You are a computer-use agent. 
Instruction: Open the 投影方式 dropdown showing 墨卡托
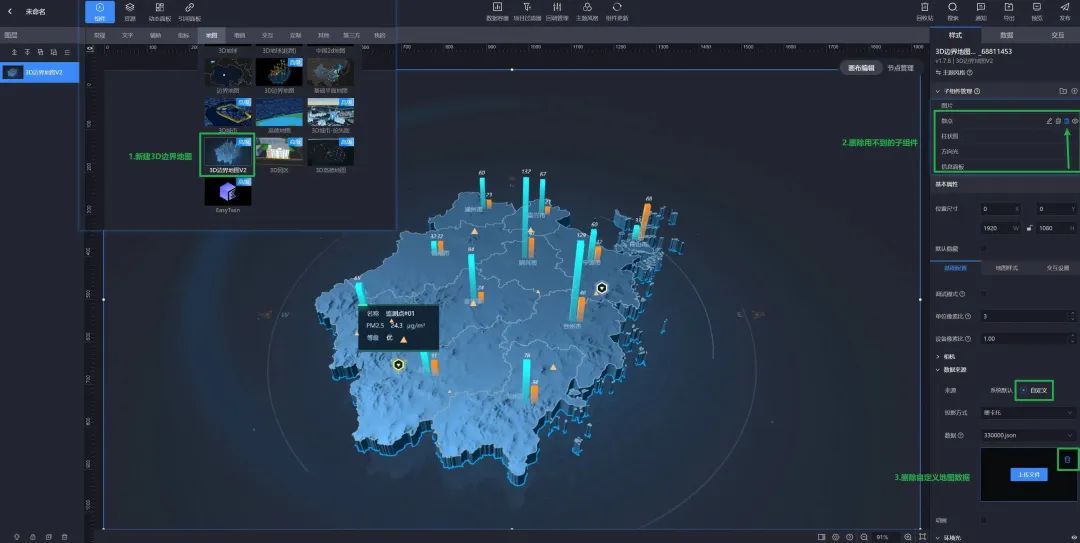tap(1028, 413)
